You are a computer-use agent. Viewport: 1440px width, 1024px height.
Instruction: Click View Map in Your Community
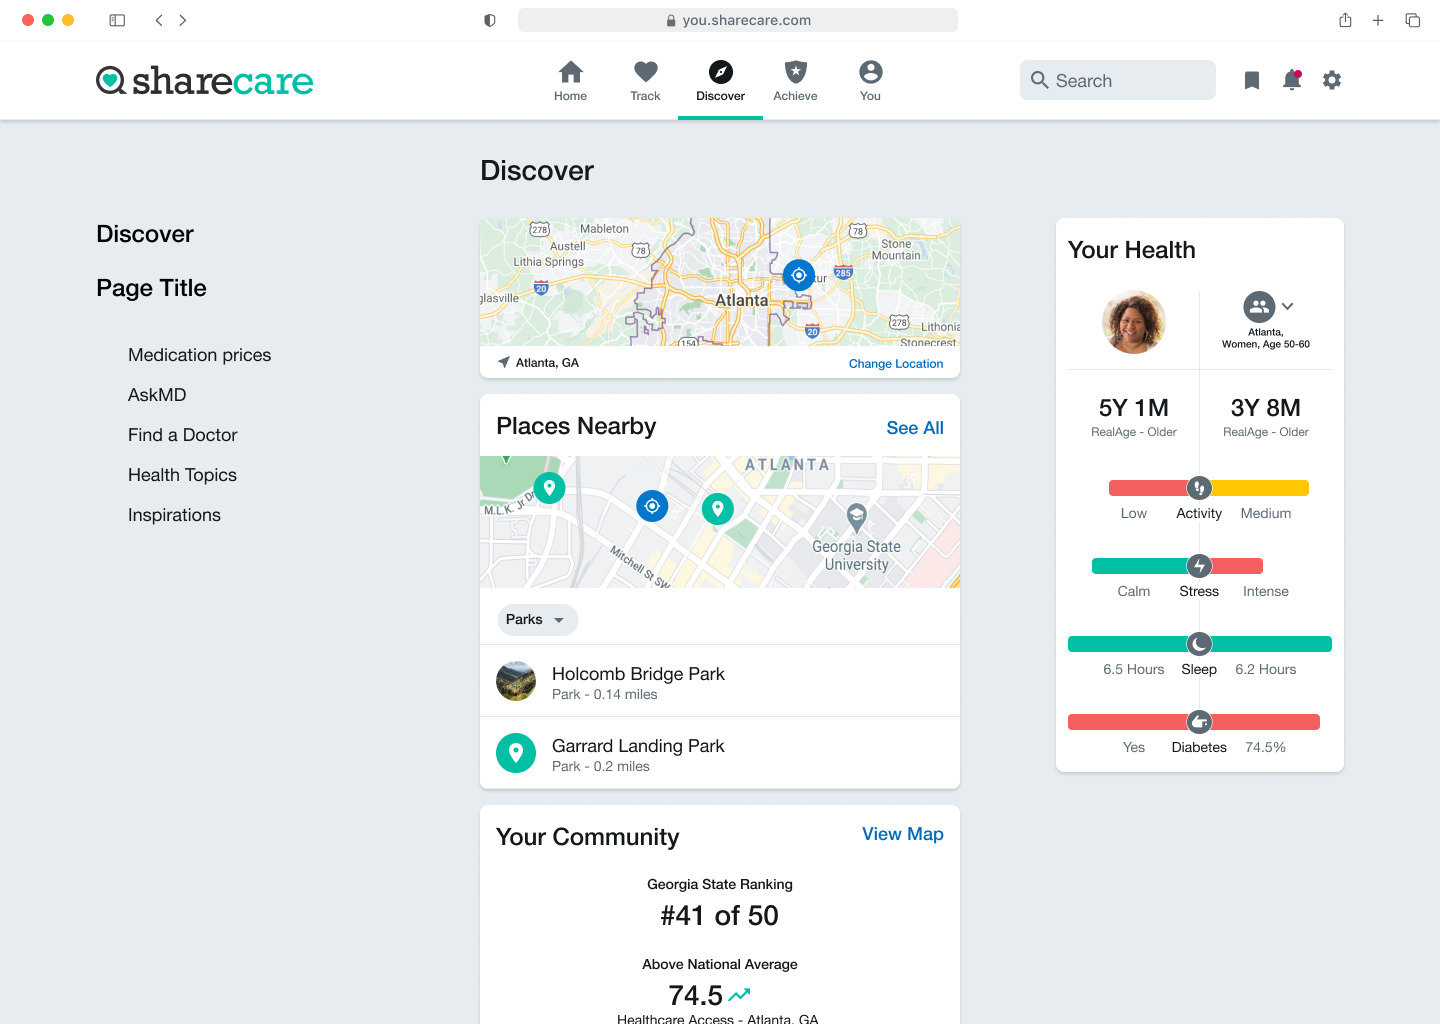tap(903, 834)
